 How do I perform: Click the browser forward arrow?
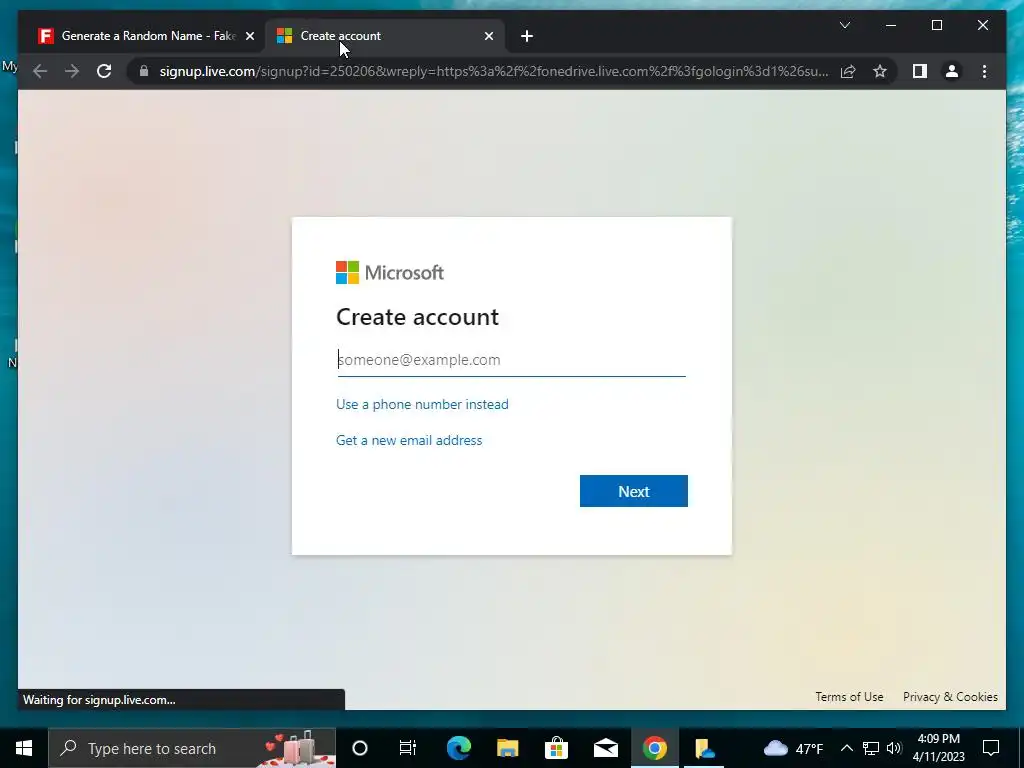tap(72, 71)
